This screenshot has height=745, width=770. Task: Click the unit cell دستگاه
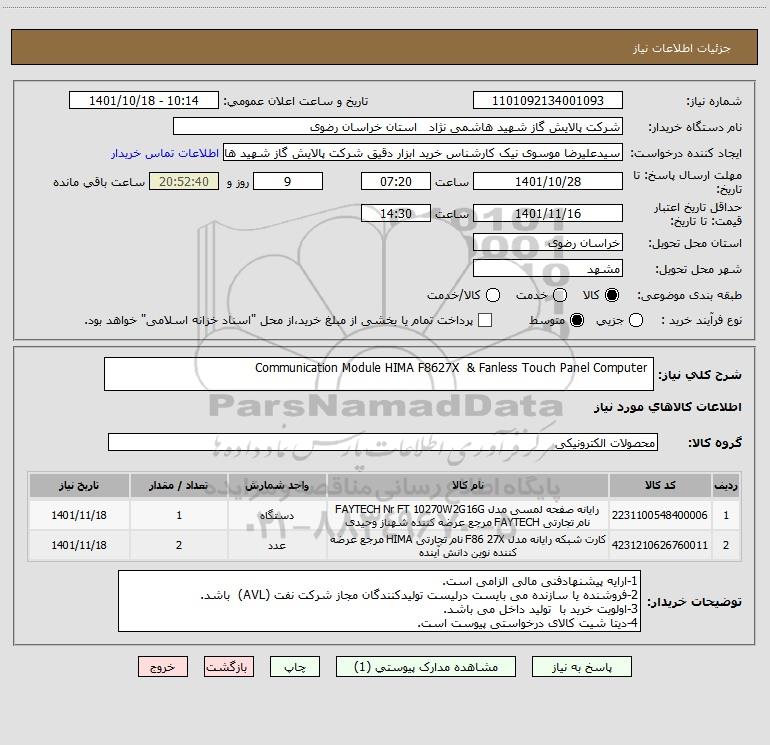click(x=277, y=515)
